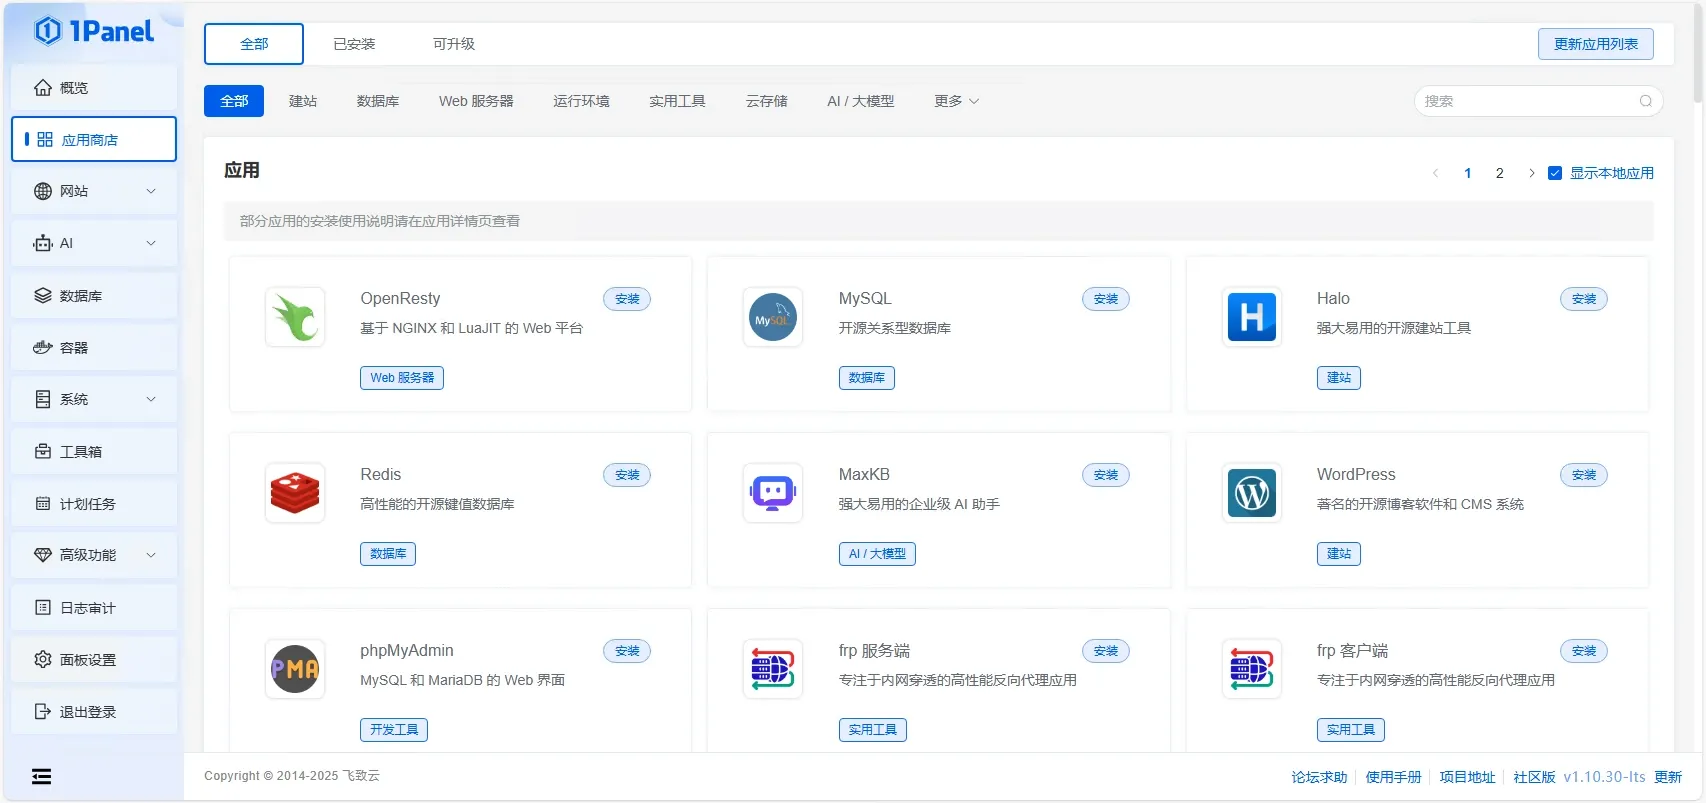Open the Halo app icon

1252,317
